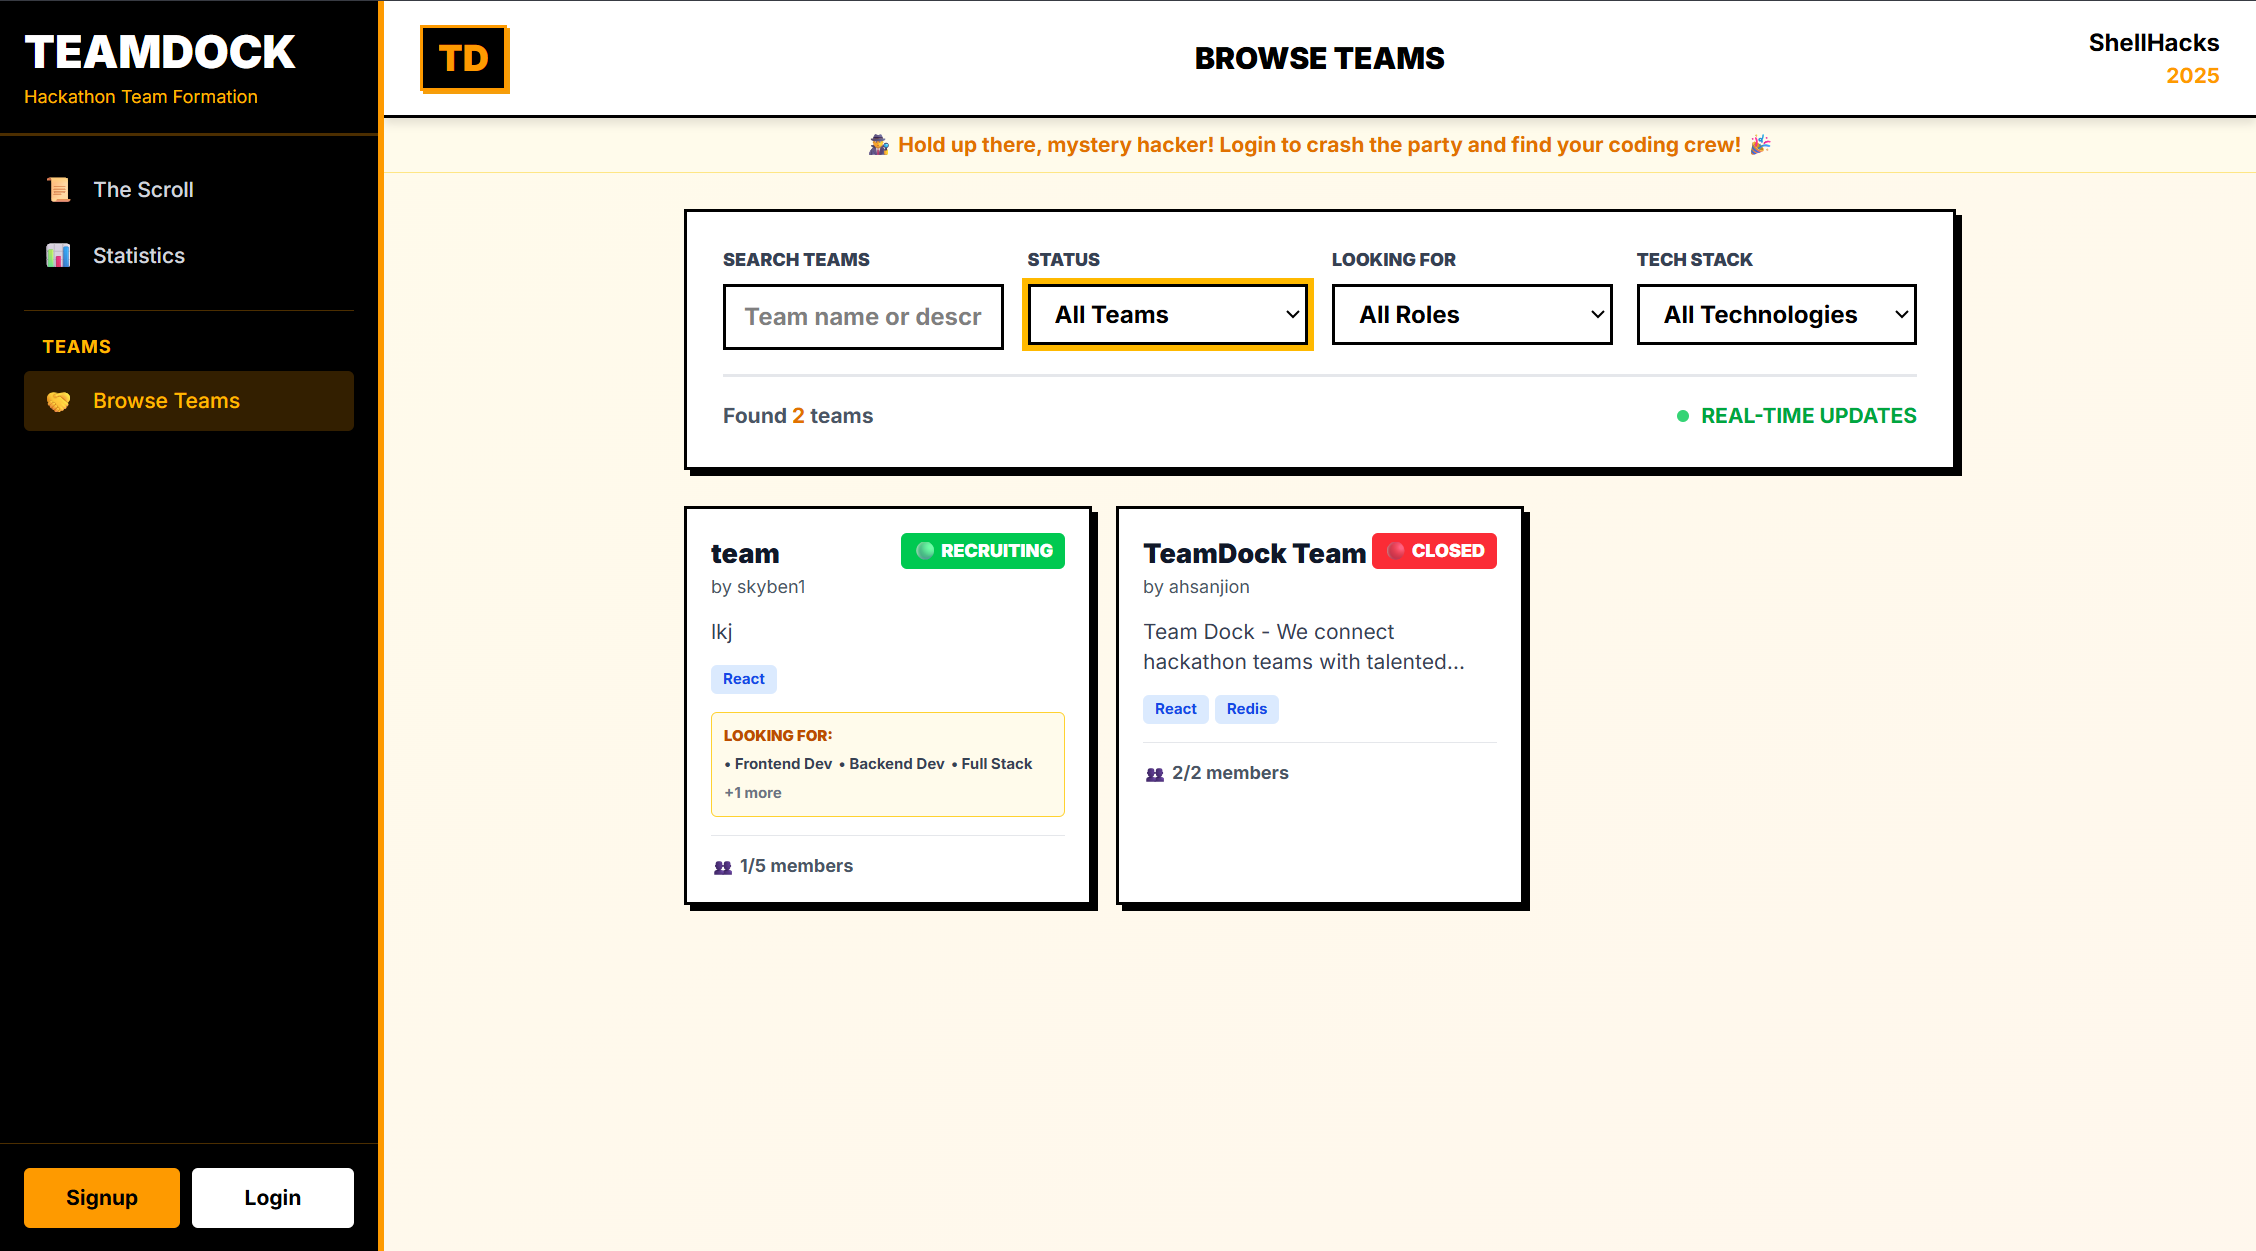Open The Scroll in sidebar
This screenshot has width=2256, height=1251.
143,190
